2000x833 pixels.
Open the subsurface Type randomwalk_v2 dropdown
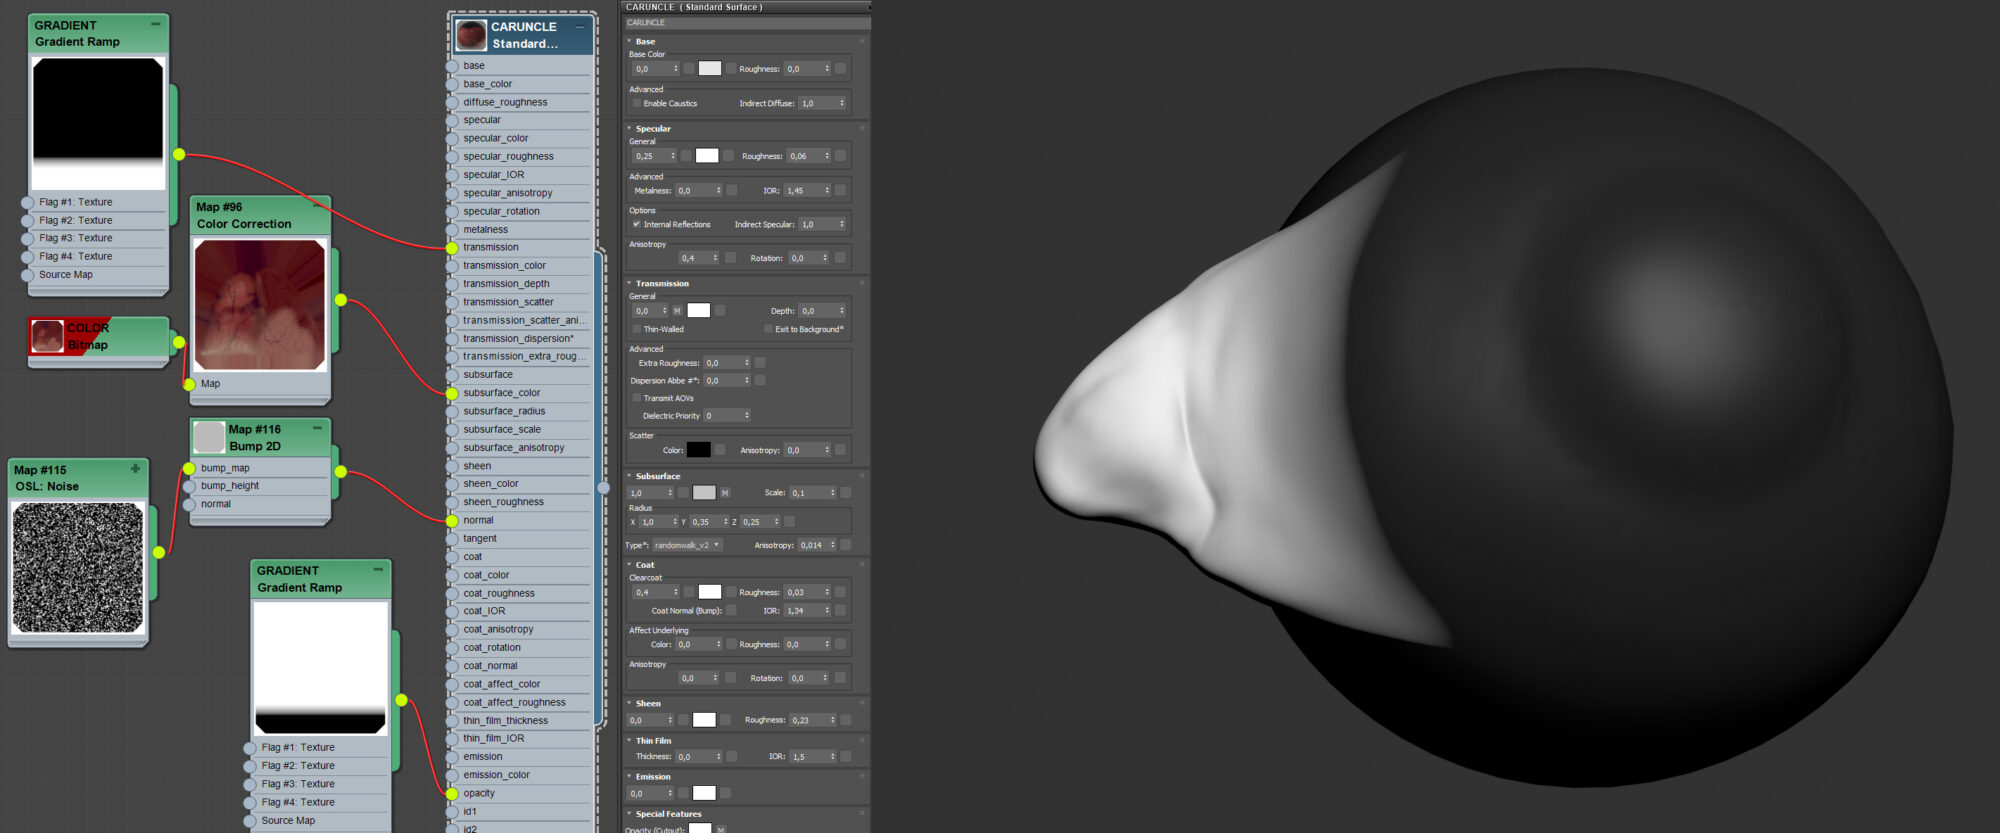click(687, 545)
